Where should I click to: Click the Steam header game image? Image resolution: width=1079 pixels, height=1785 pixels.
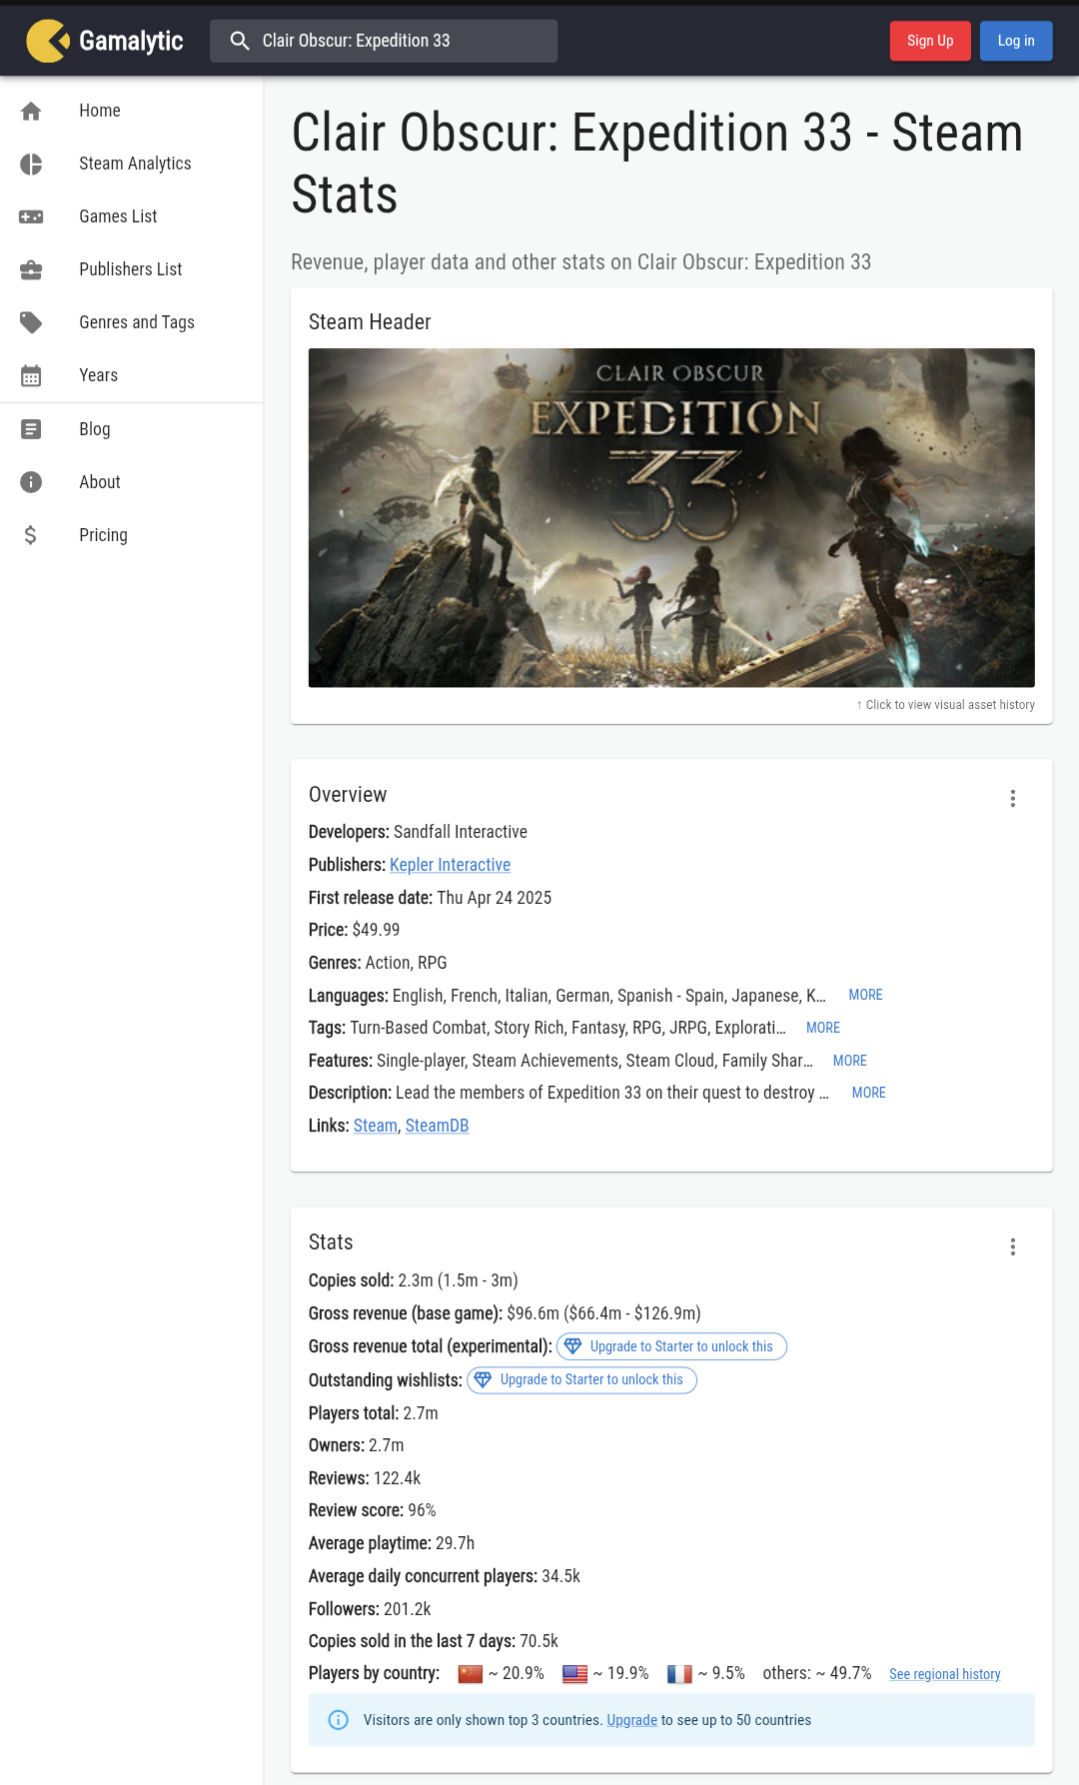pos(672,518)
